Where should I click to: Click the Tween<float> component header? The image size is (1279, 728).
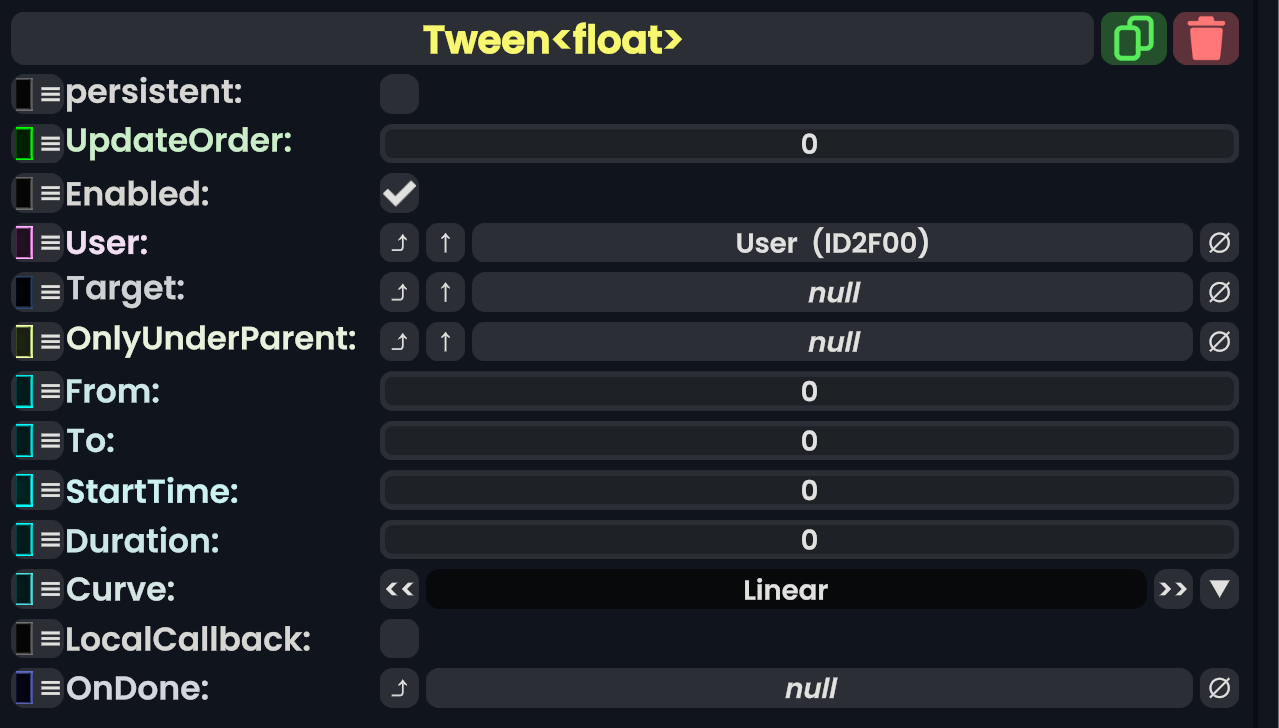[552, 39]
